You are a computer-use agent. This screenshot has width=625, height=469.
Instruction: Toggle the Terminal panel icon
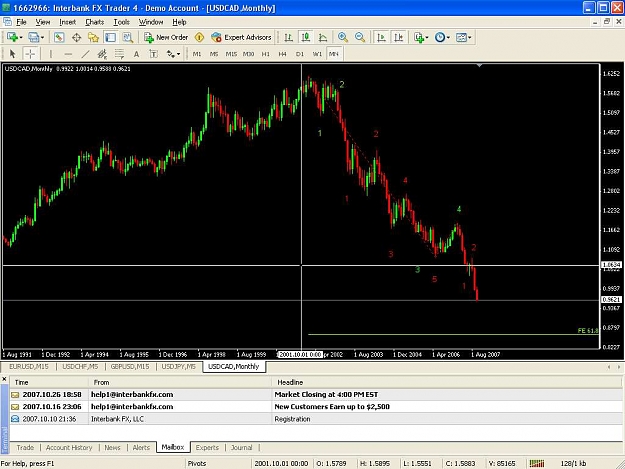click(110, 37)
